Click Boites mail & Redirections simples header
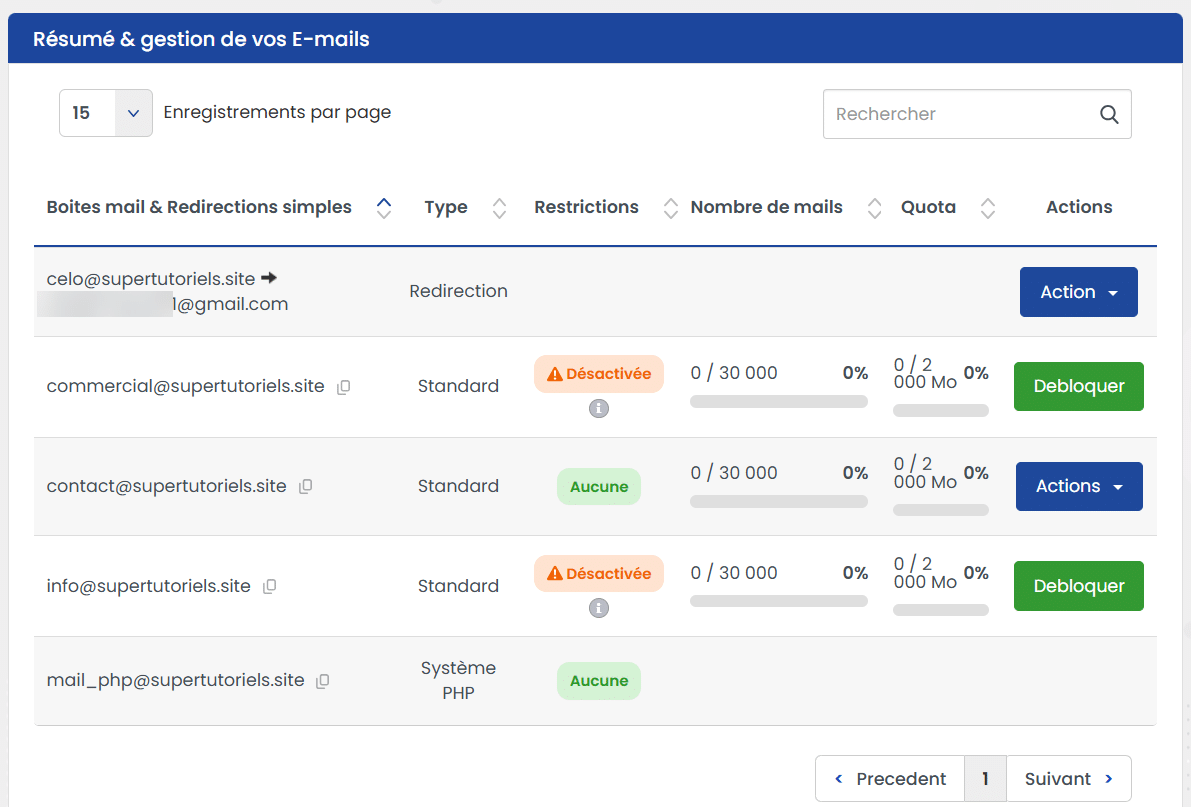Image resolution: width=1191 pixels, height=807 pixels. [199, 207]
